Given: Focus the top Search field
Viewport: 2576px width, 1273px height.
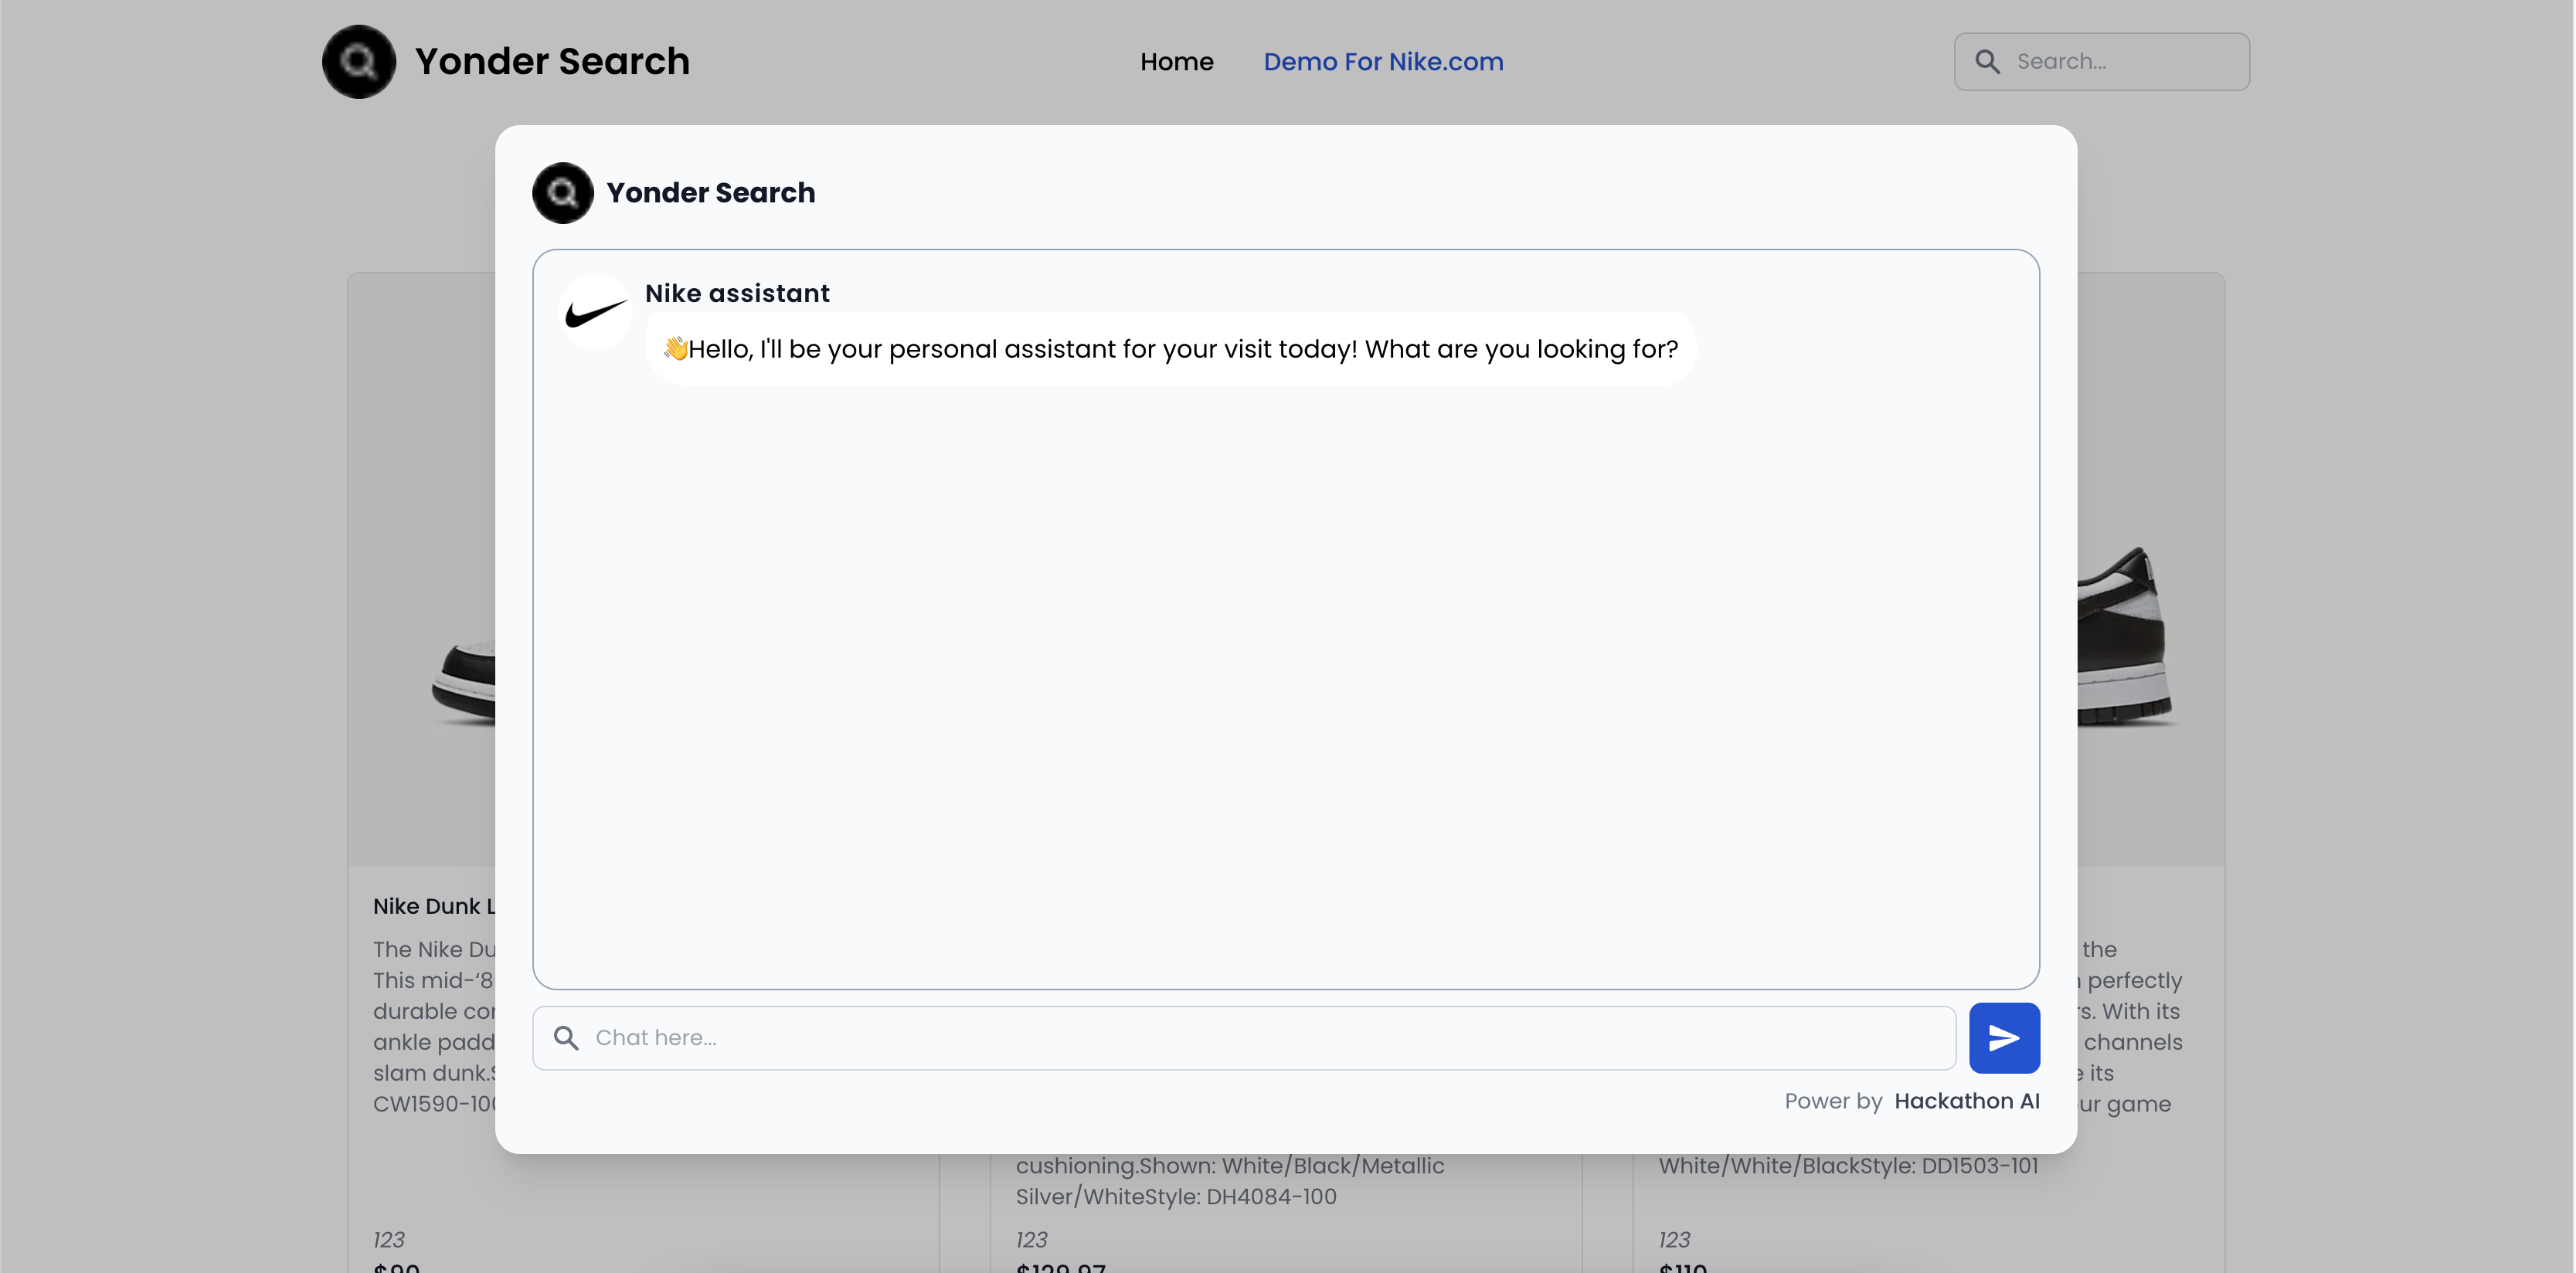Looking at the screenshot, I should pyautogui.click(x=2120, y=62).
